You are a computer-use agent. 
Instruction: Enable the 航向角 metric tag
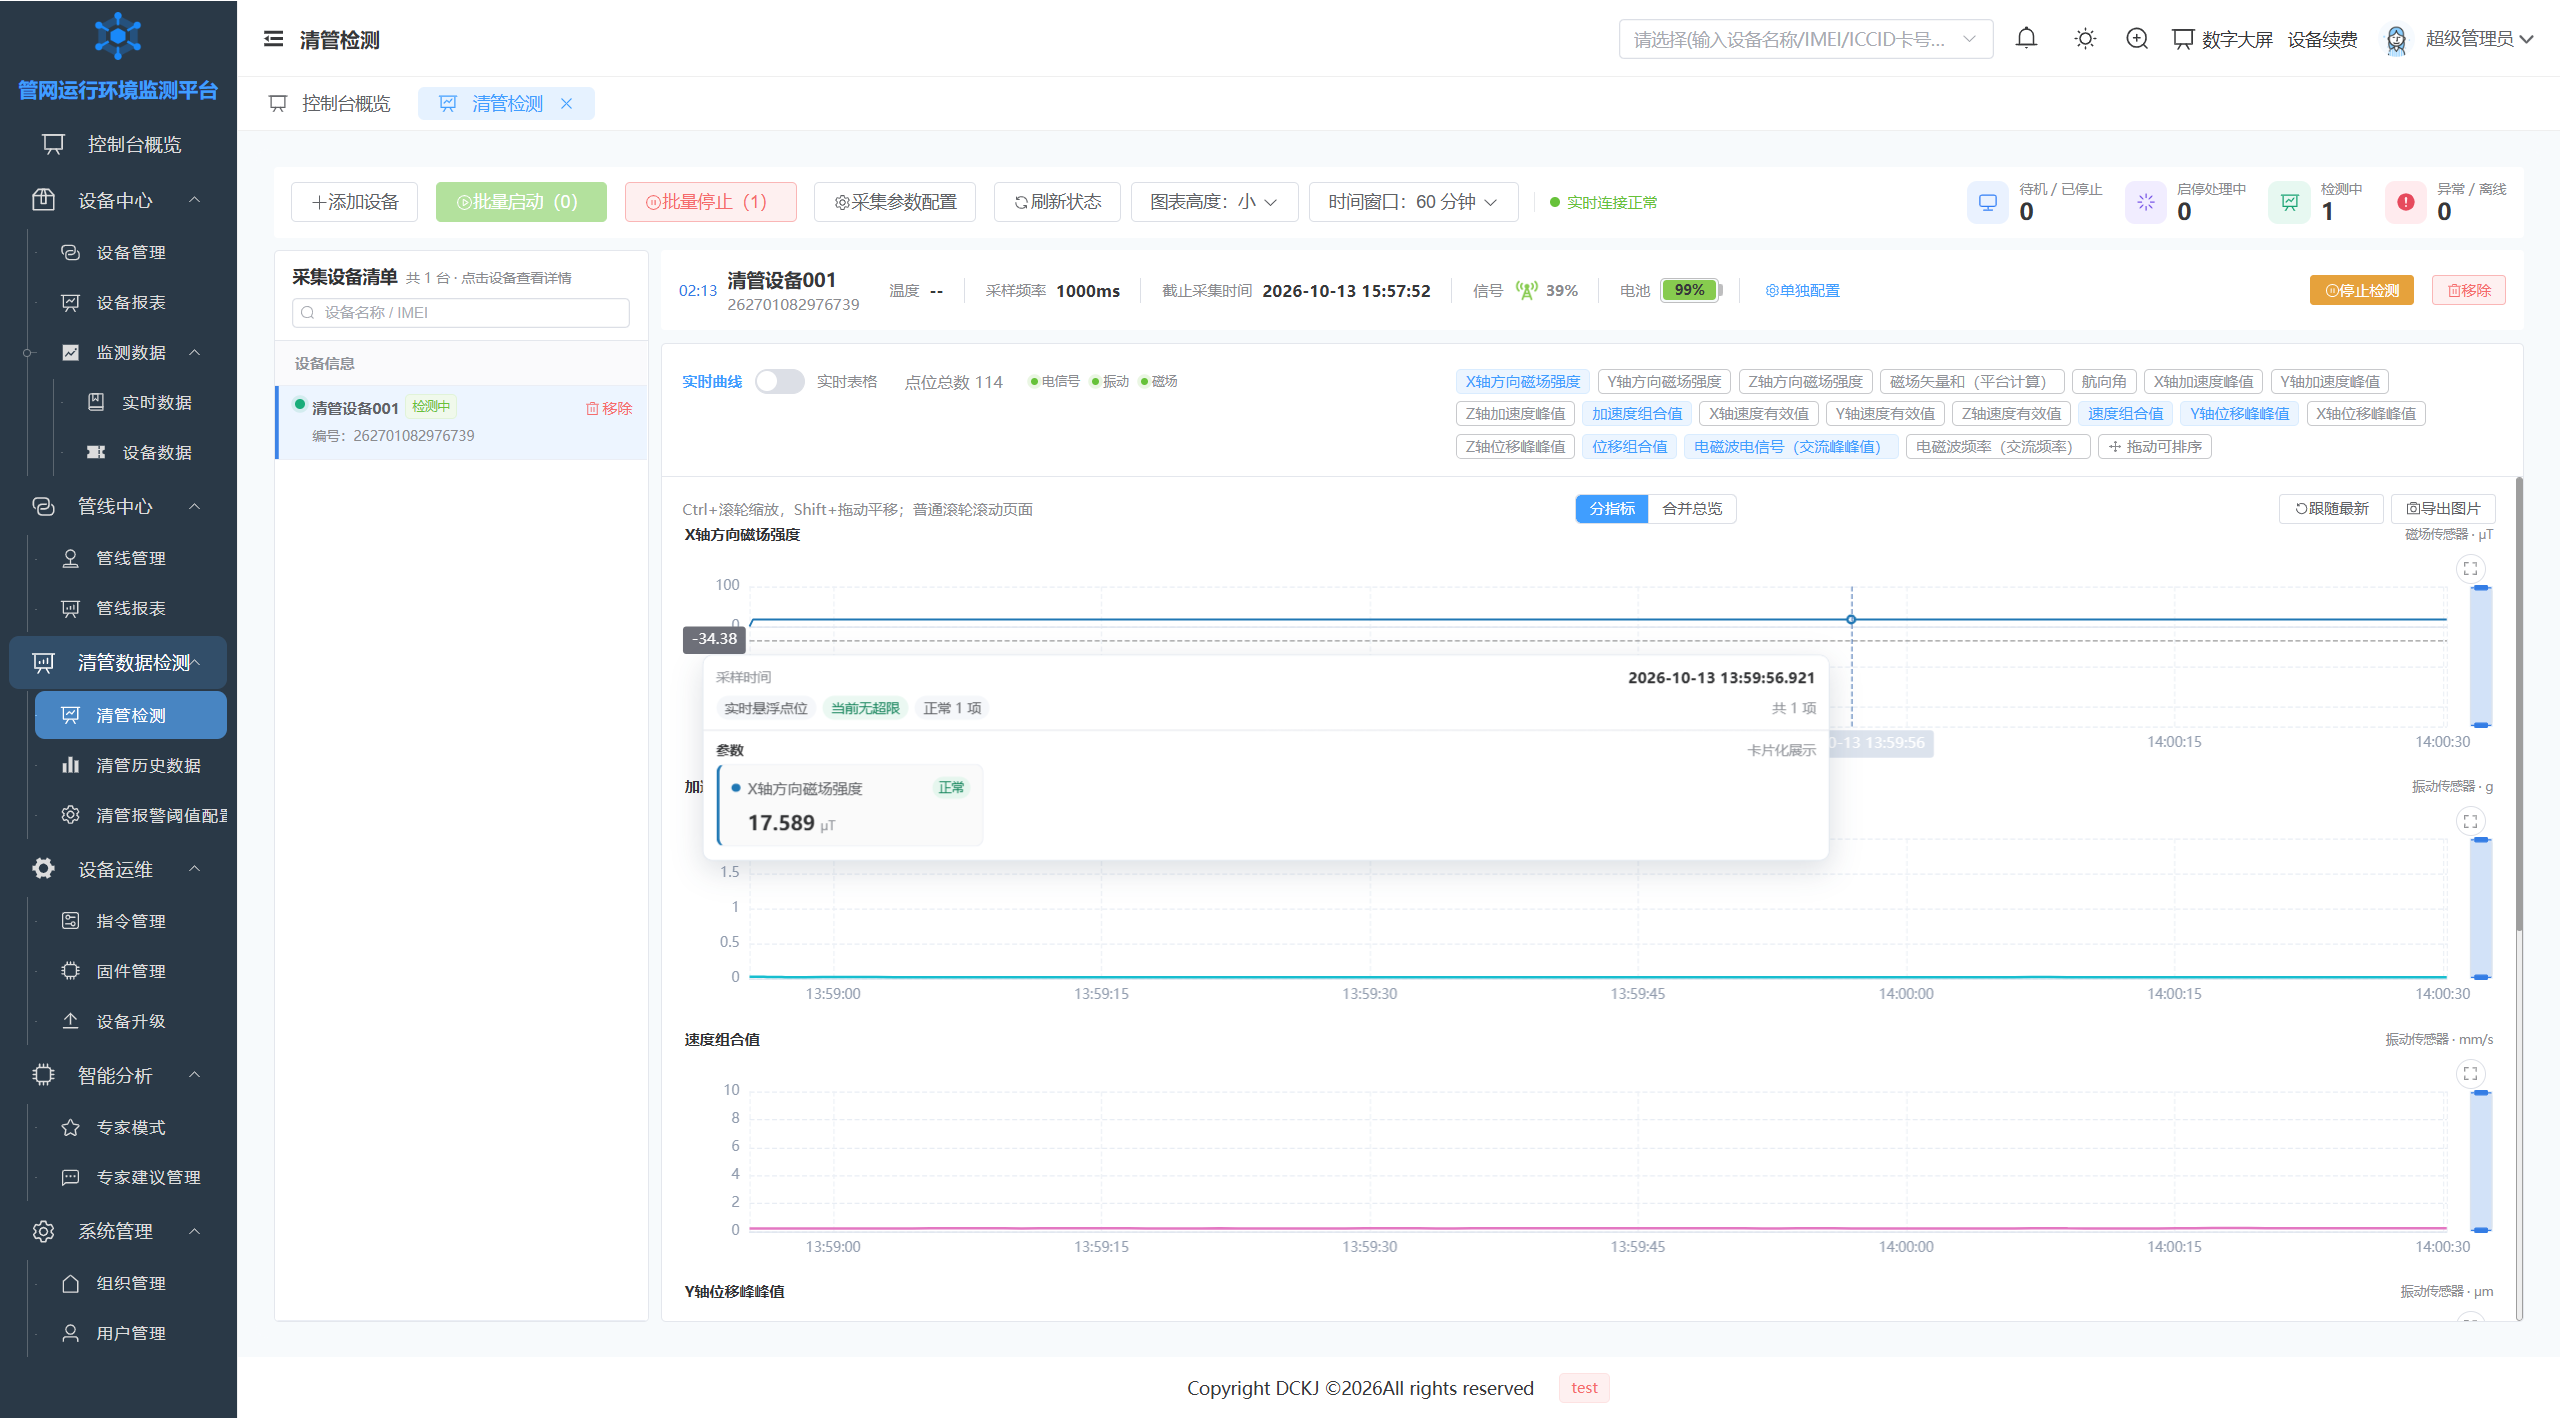point(2103,381)
